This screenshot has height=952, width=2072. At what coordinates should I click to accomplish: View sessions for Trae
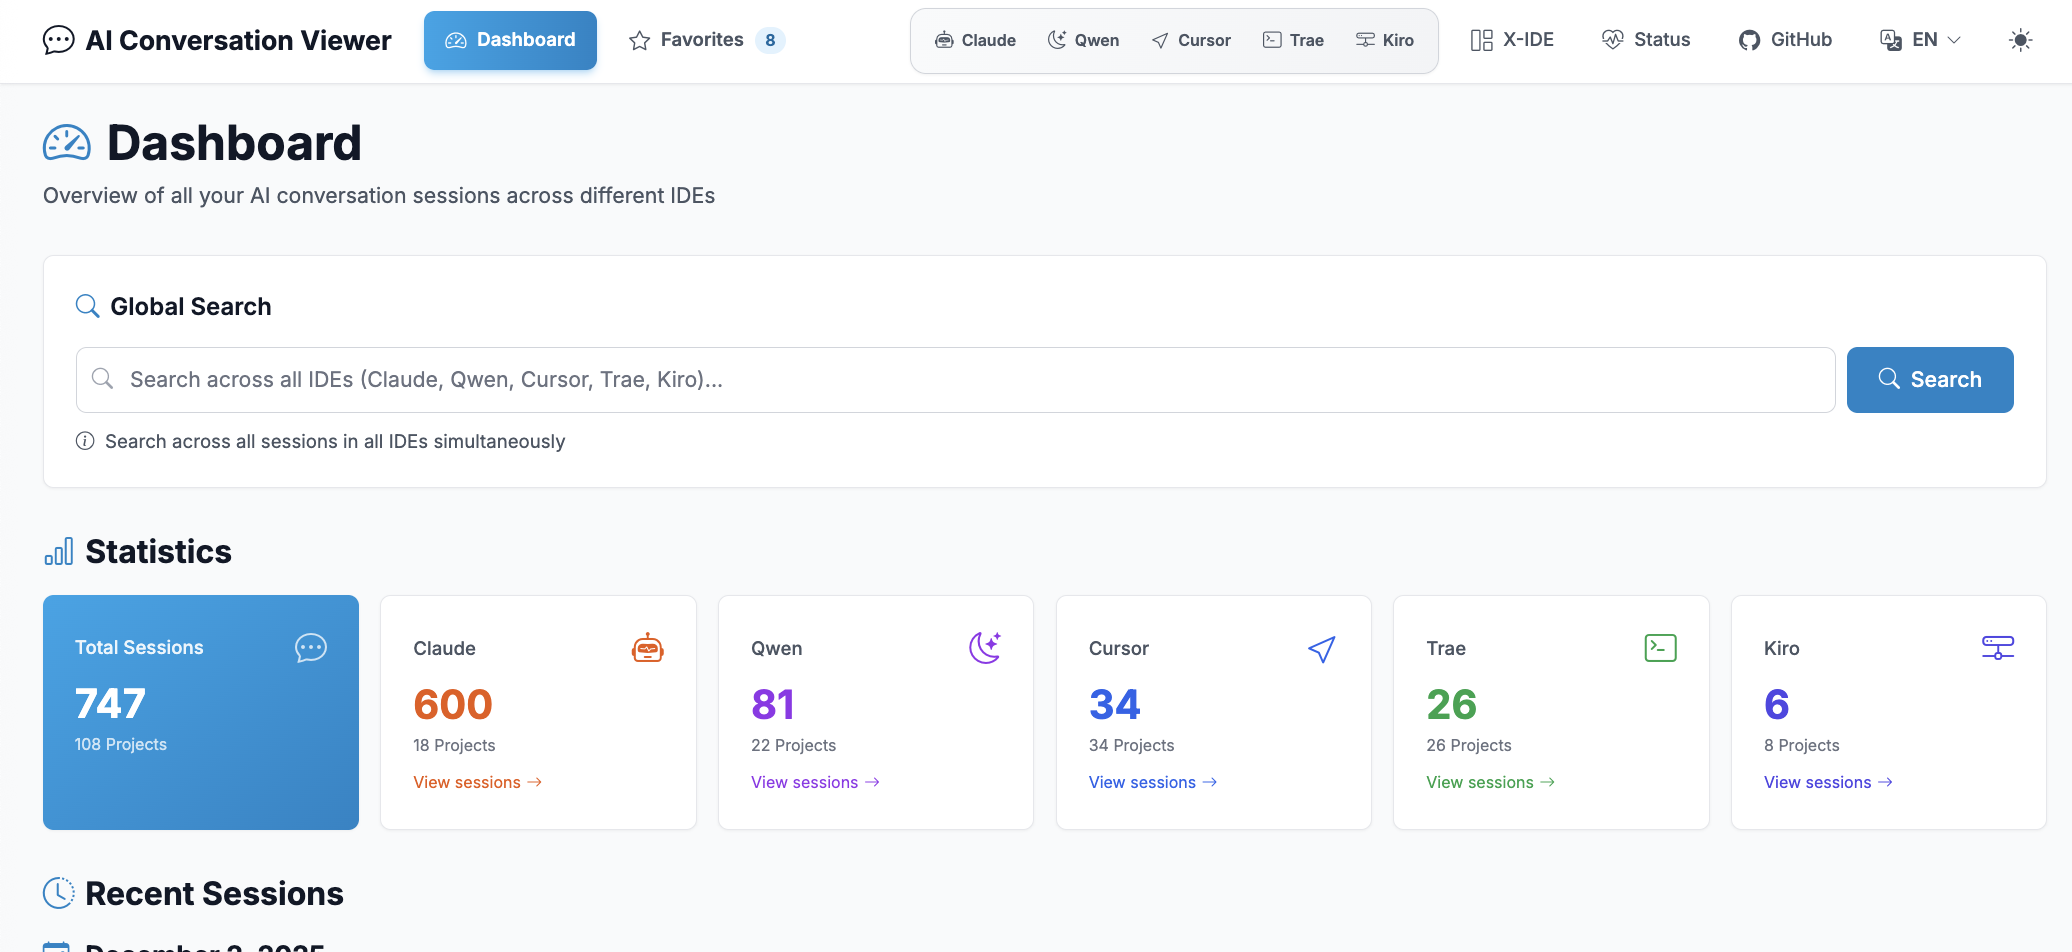coord(1491,782)
